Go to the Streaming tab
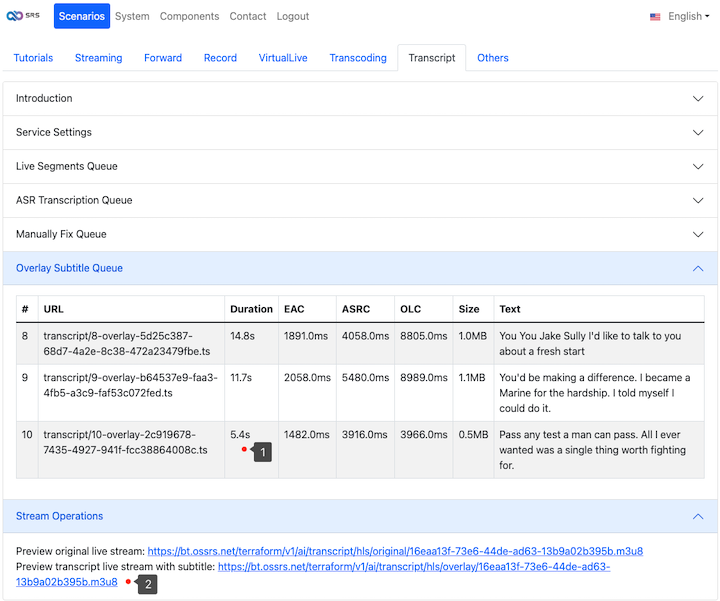The height and width of the screenshot is (601, 720). 98,58
